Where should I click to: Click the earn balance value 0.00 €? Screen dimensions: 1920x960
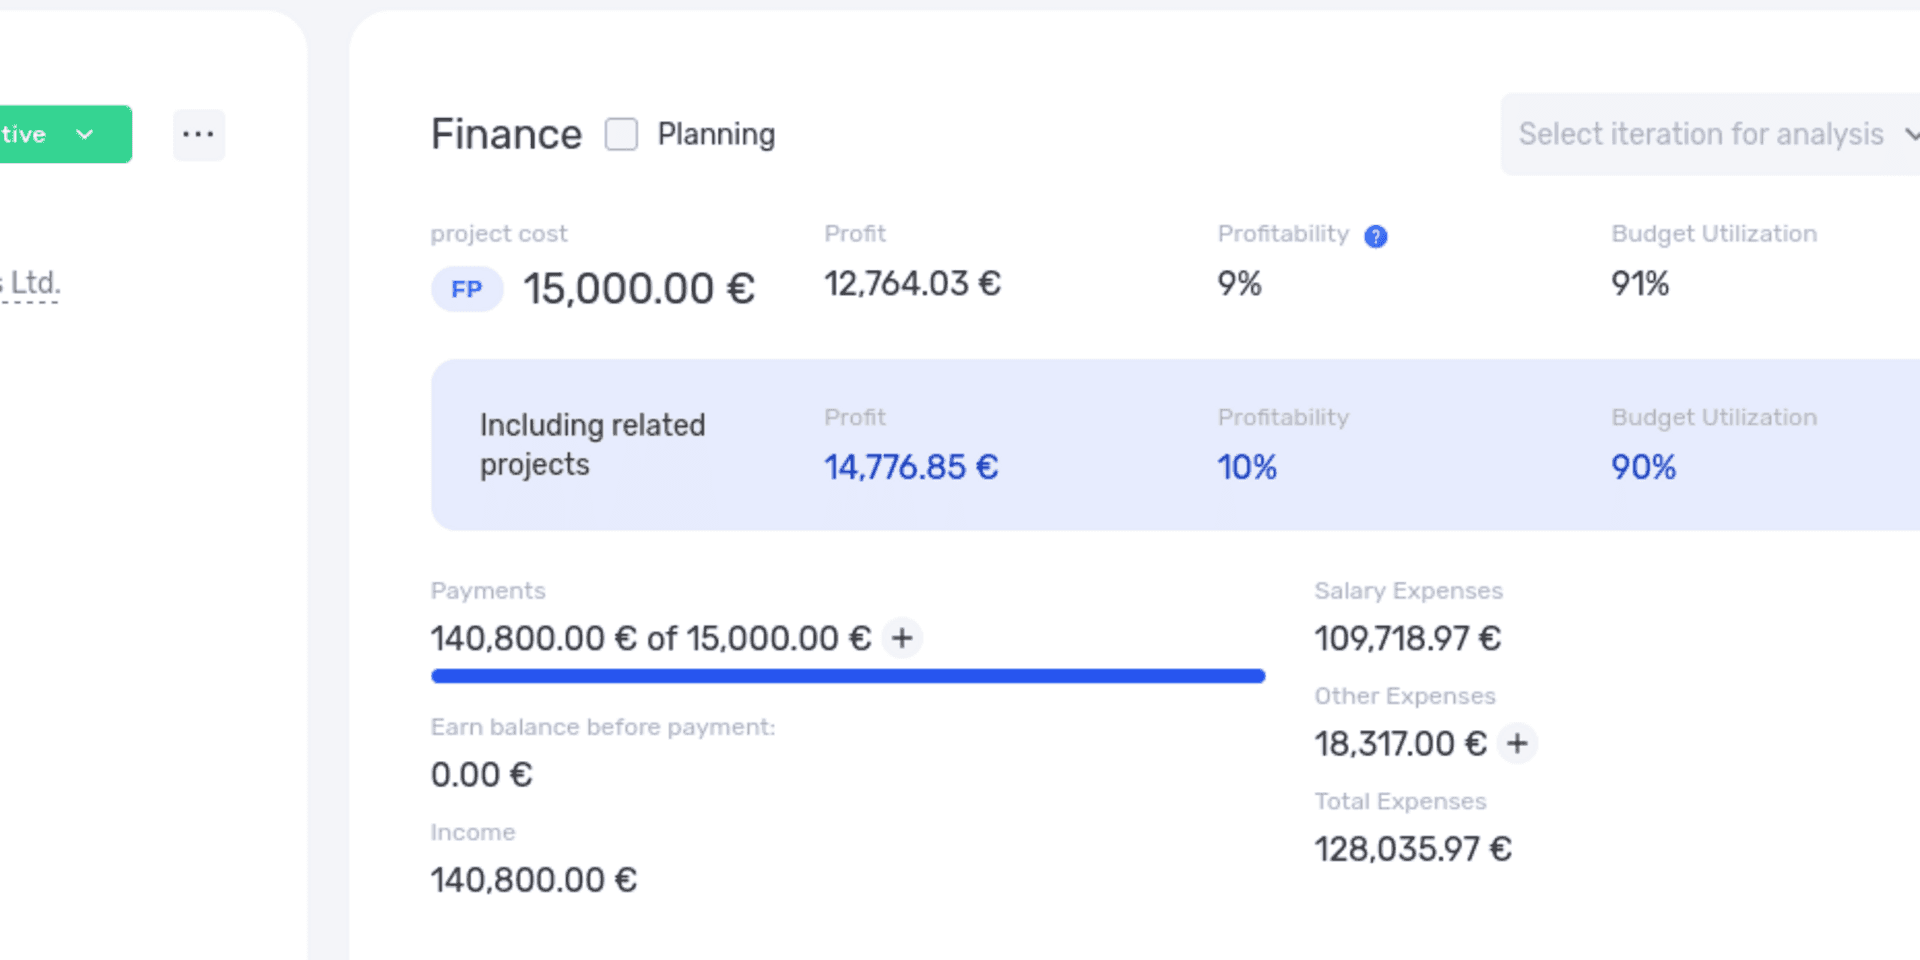coord(481,775)
